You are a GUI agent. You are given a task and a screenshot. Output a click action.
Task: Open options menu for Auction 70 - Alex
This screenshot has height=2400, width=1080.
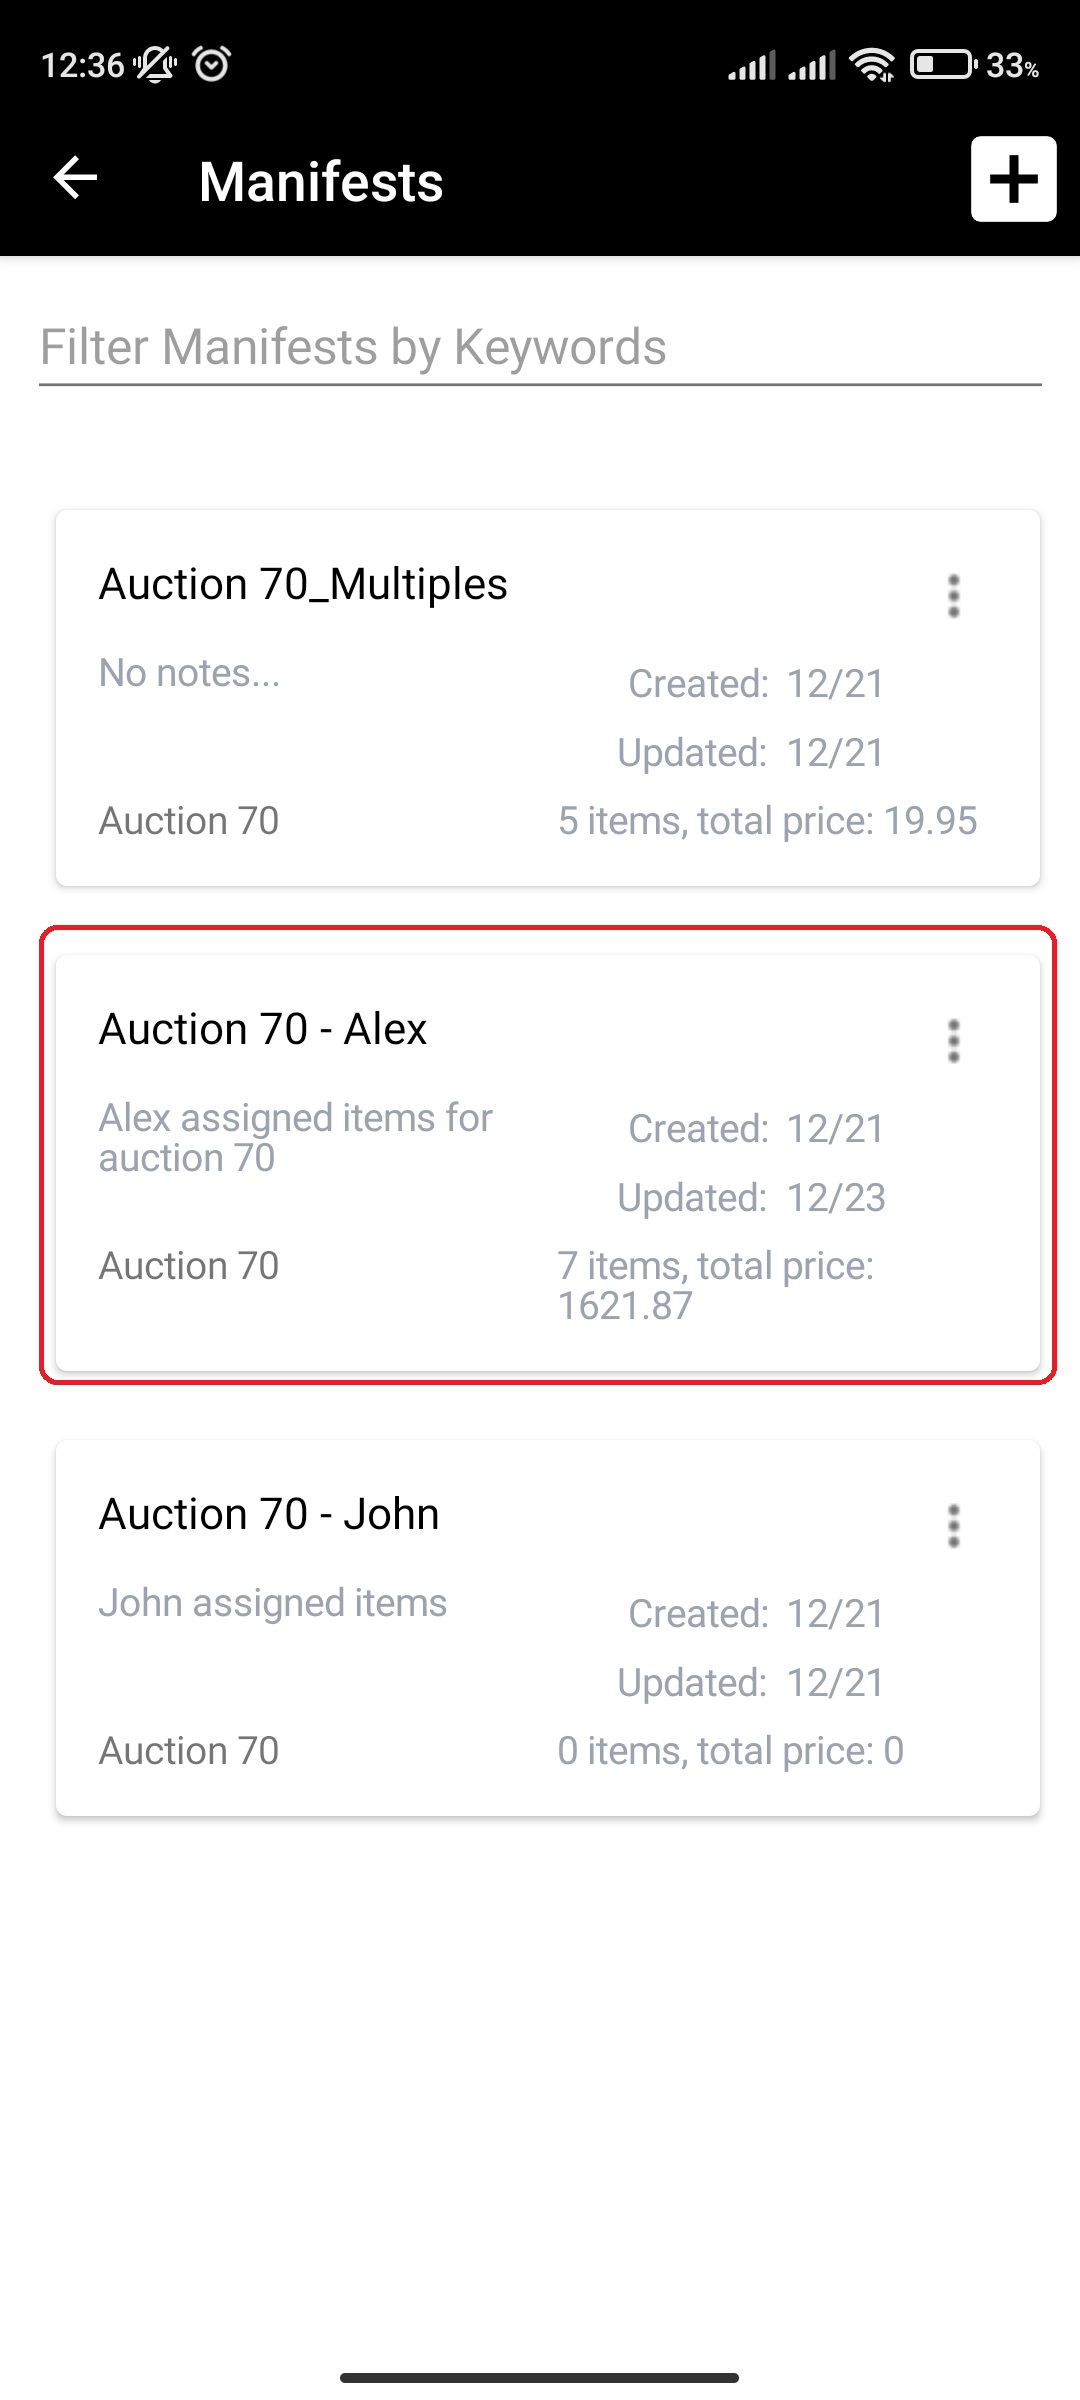click(x=953, y=1041)
